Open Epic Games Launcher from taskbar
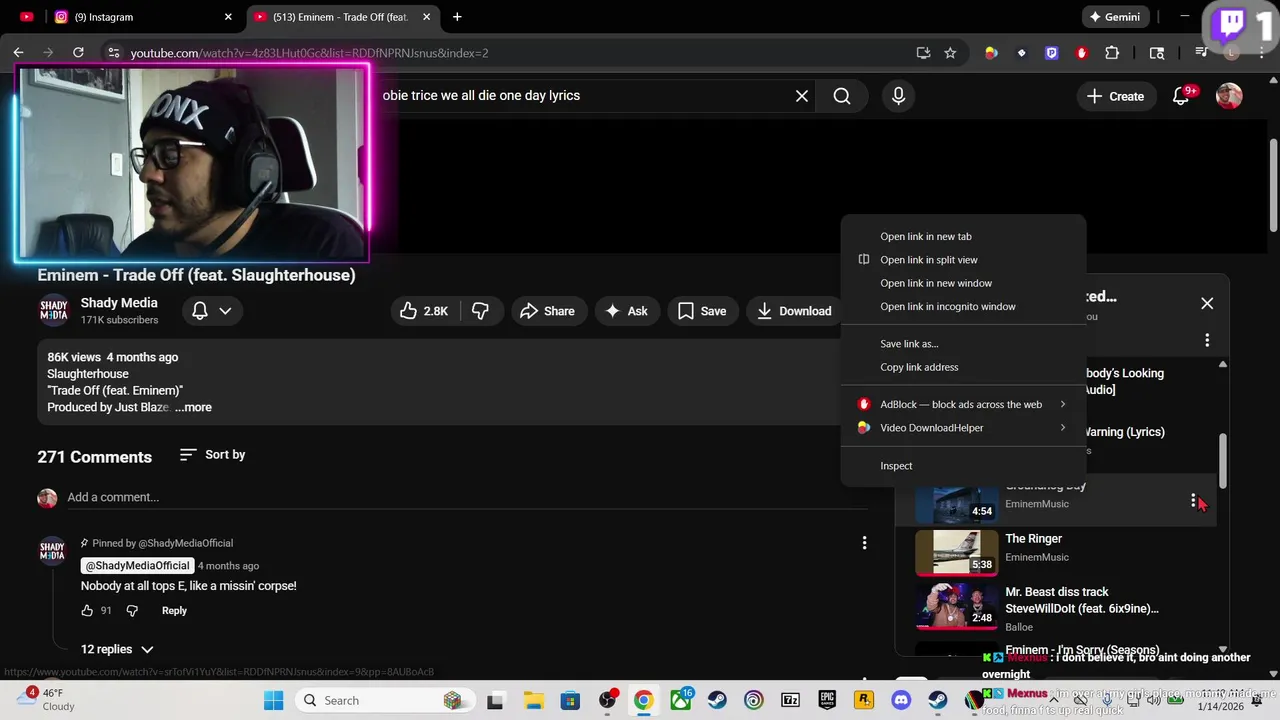 click(827, 700)
